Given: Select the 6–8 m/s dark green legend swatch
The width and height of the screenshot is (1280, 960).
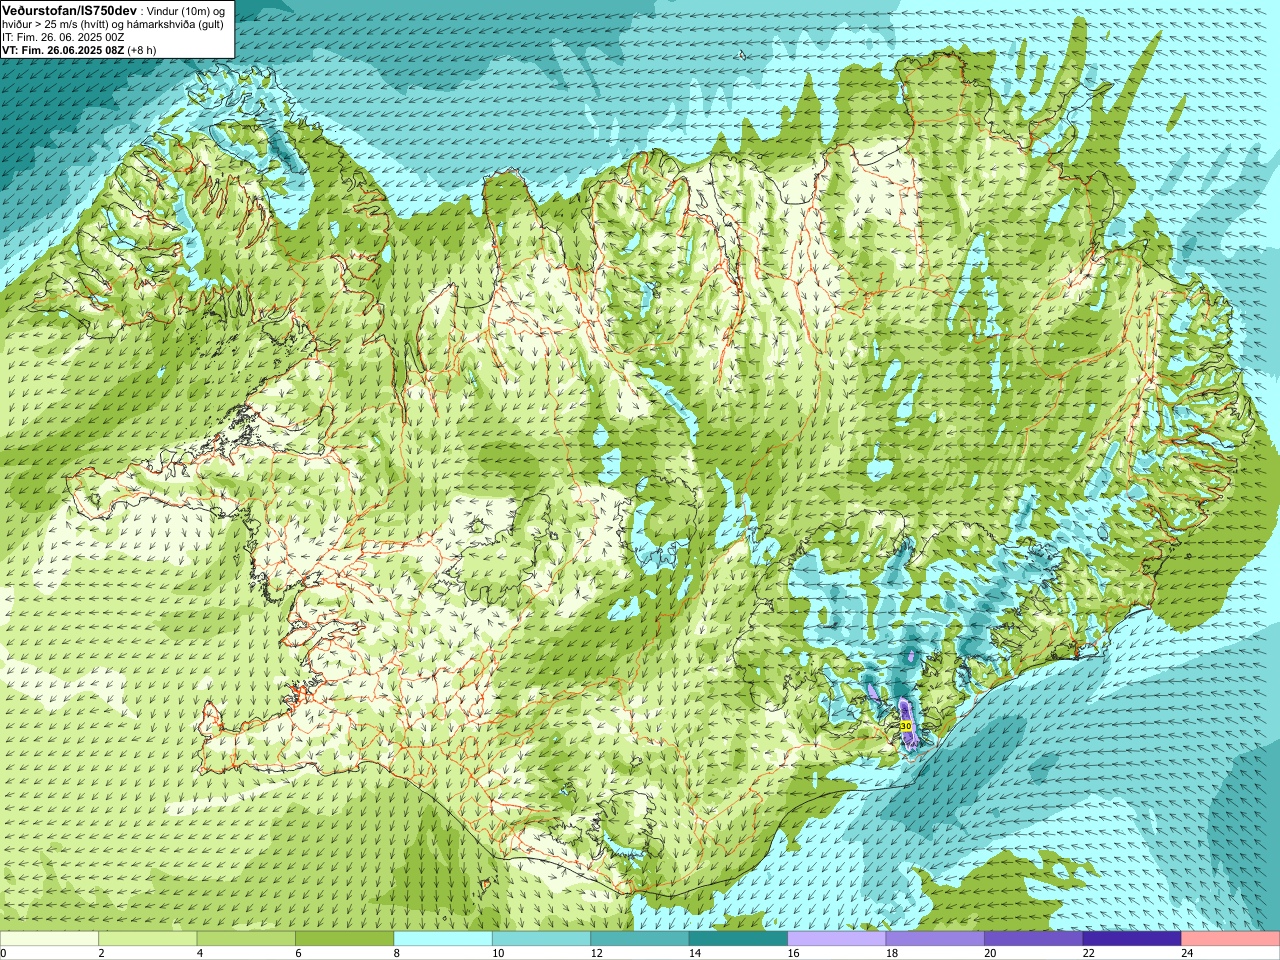Looking at the screenshot, I should pyautogui.click(x=344, y=939).
